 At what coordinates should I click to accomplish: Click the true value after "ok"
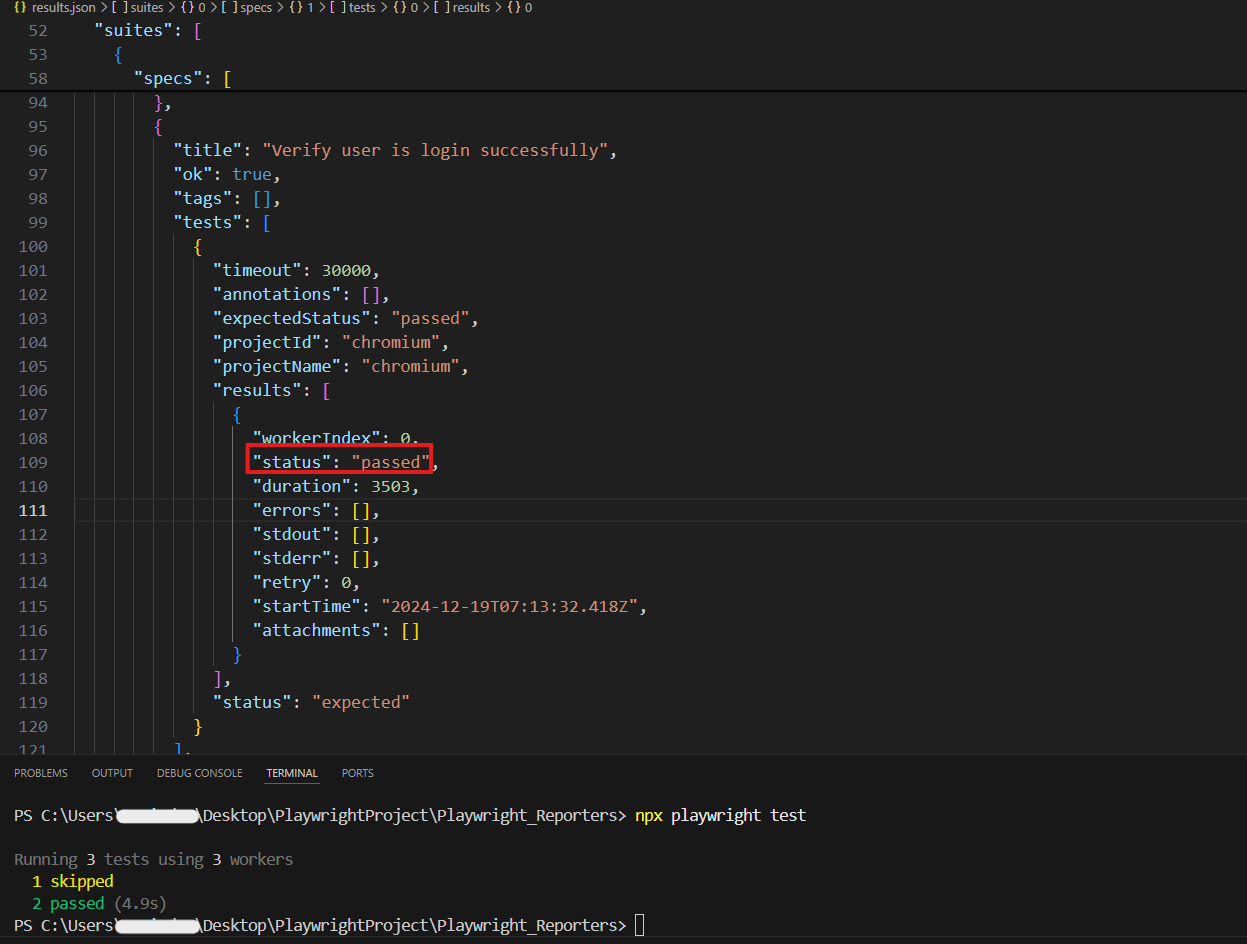point(252,174)
